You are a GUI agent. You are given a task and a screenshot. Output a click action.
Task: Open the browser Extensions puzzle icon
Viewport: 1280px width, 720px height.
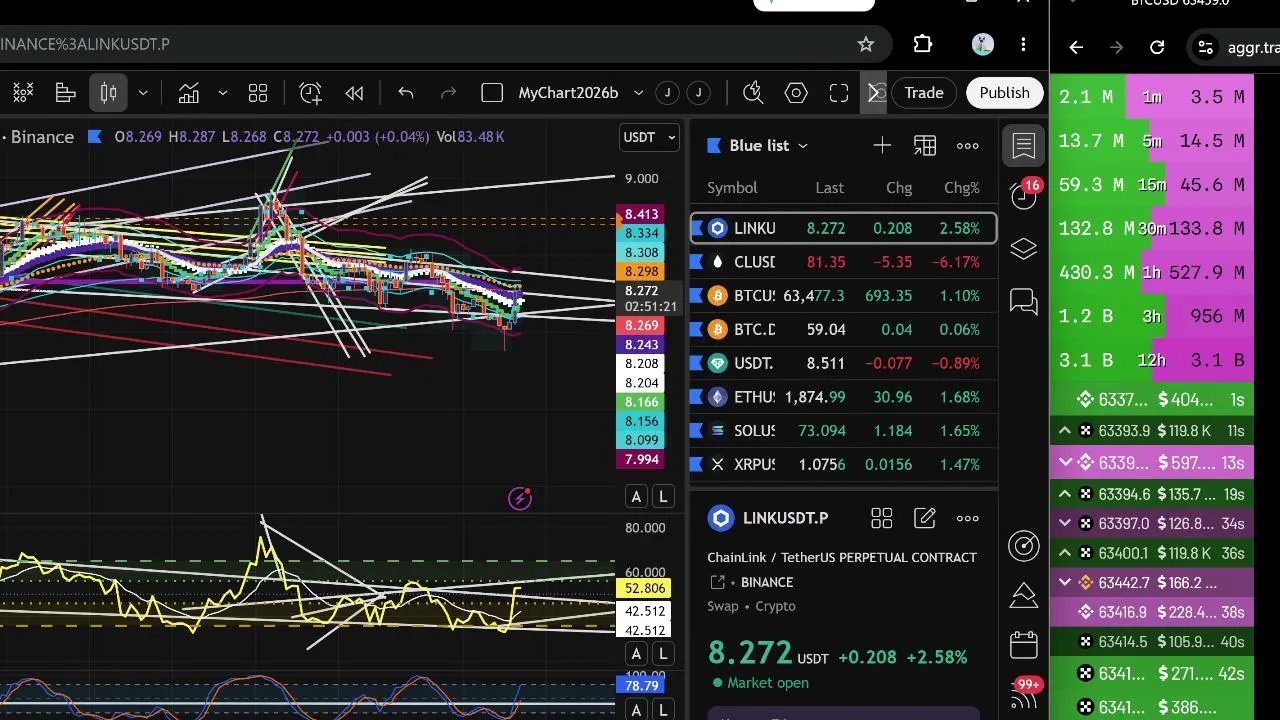pos(923,44)
